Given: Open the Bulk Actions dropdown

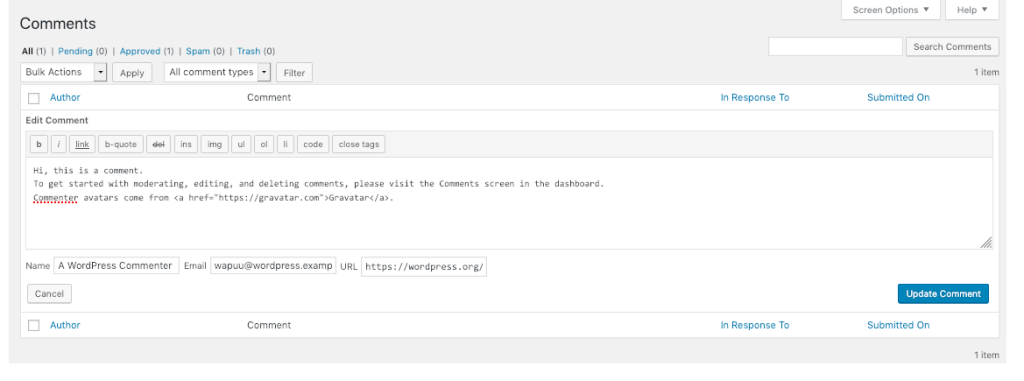Looking at the screenshot, I should pyautogui.click(x=63, y=72).
